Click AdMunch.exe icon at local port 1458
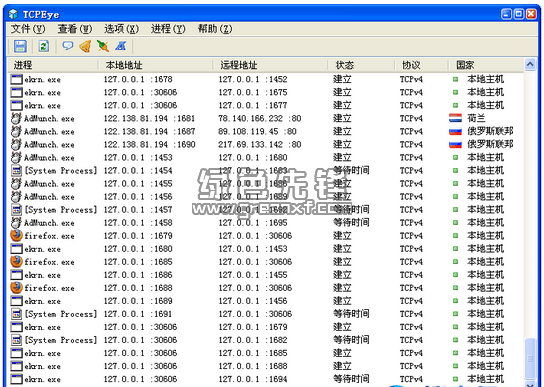544x387 pixels. coord(16,223)
